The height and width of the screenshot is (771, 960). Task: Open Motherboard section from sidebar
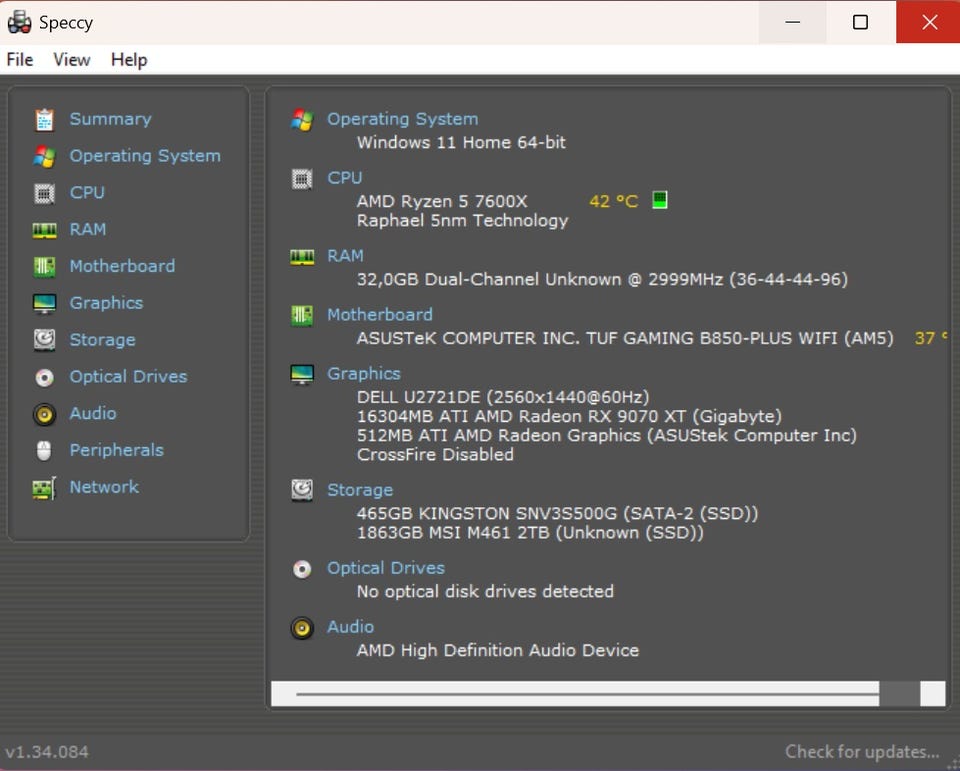pos(122,266)
